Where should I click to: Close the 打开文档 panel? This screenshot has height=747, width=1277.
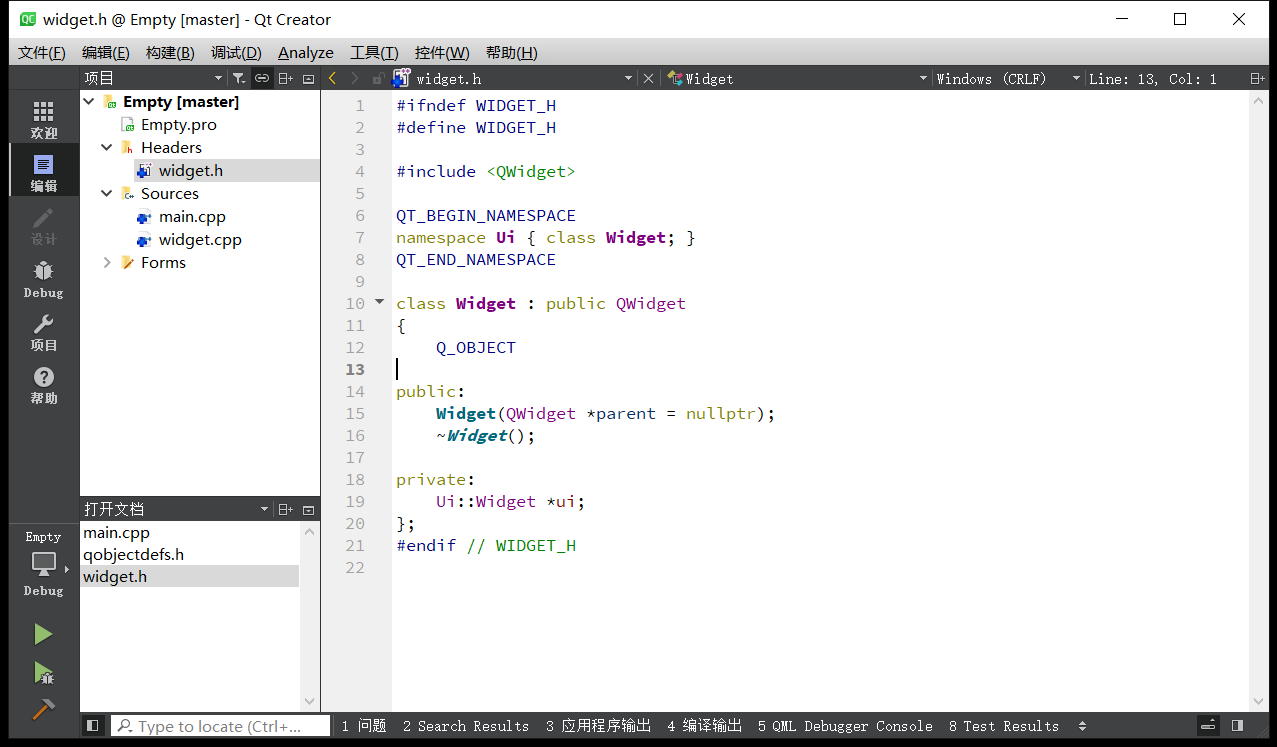(308, 509)
